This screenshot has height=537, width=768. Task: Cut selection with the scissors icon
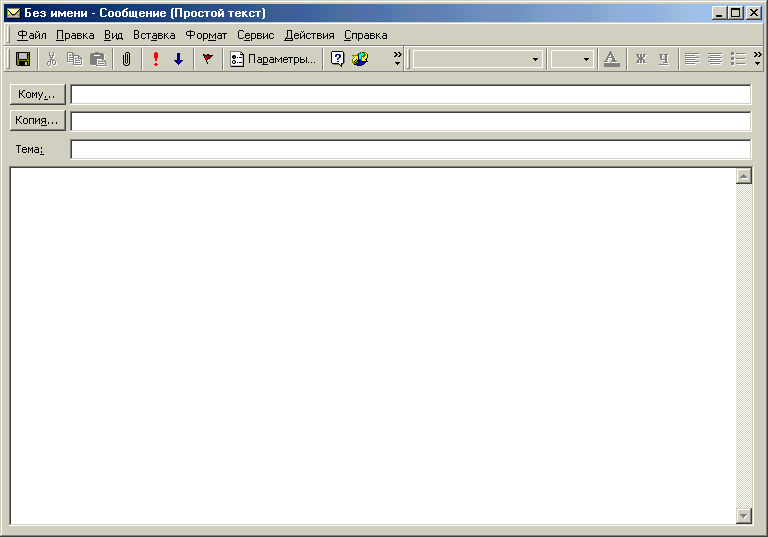click(51, 59)
